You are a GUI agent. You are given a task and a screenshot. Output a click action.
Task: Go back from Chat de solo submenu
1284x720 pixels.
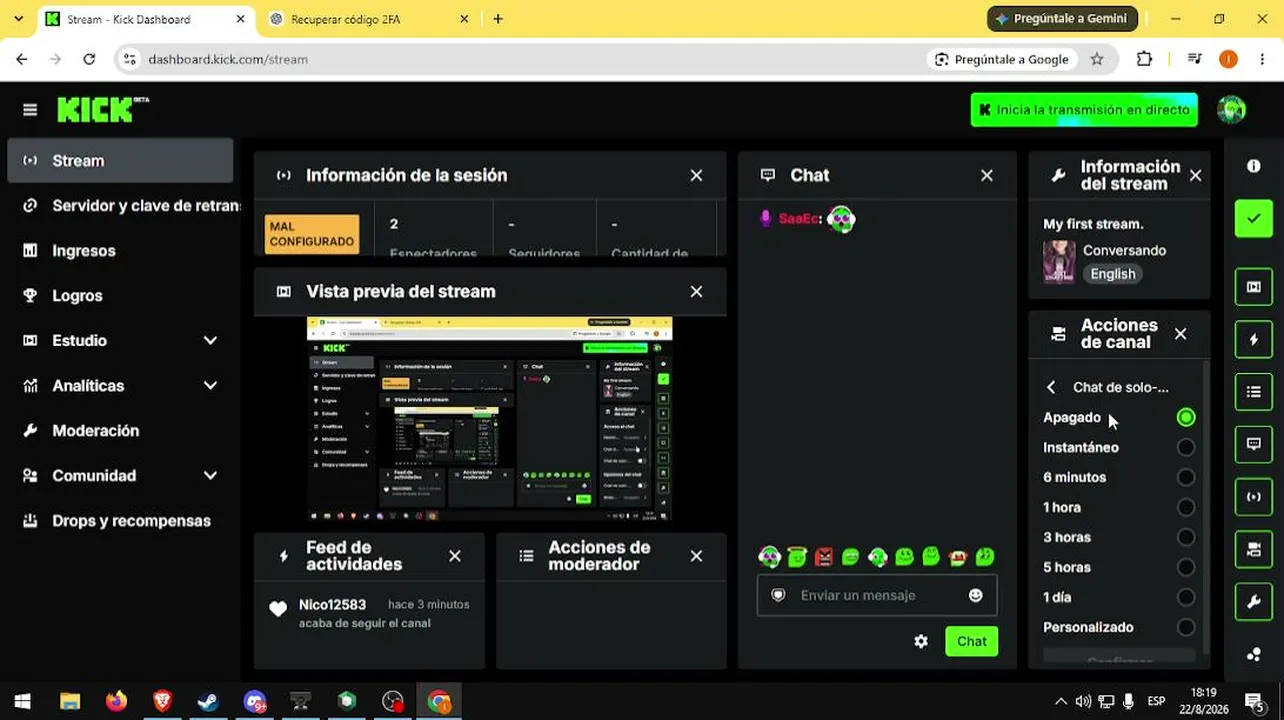[x=1051, y=387]
